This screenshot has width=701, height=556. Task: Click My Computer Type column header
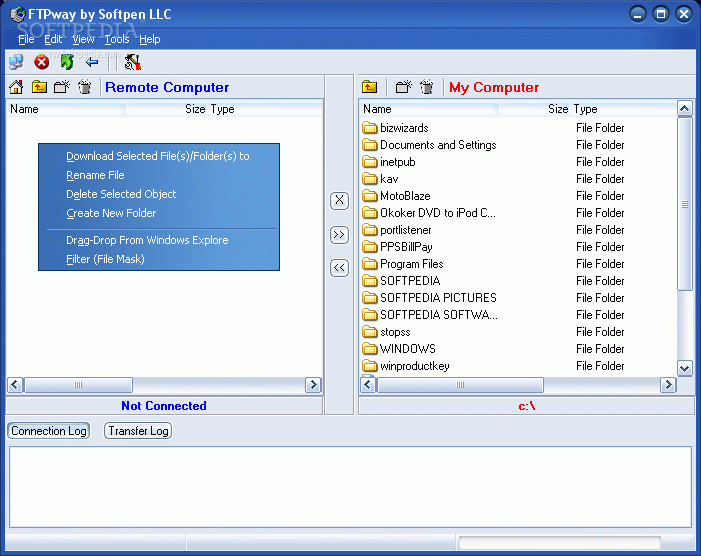coord(624,109)
